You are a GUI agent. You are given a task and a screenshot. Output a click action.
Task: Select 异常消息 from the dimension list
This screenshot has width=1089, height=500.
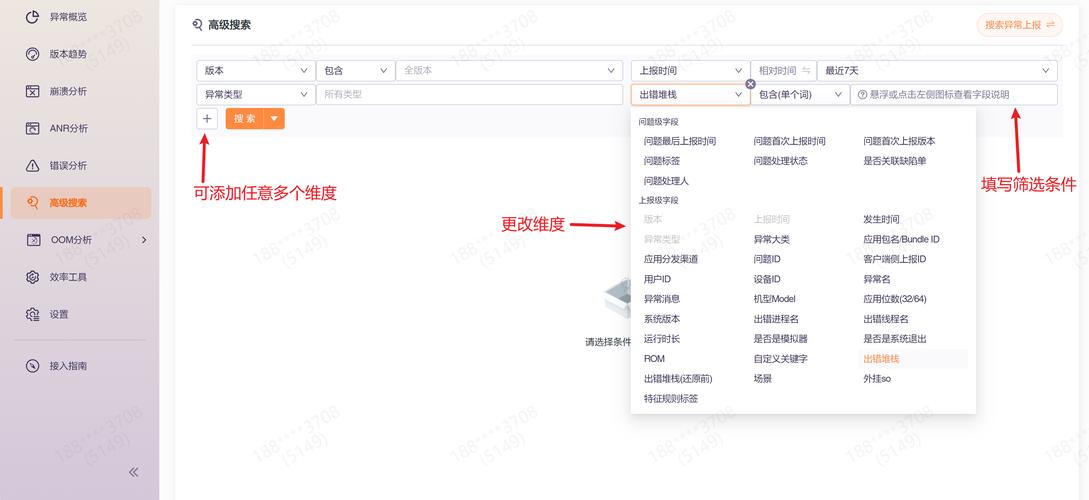coord(661,299)
